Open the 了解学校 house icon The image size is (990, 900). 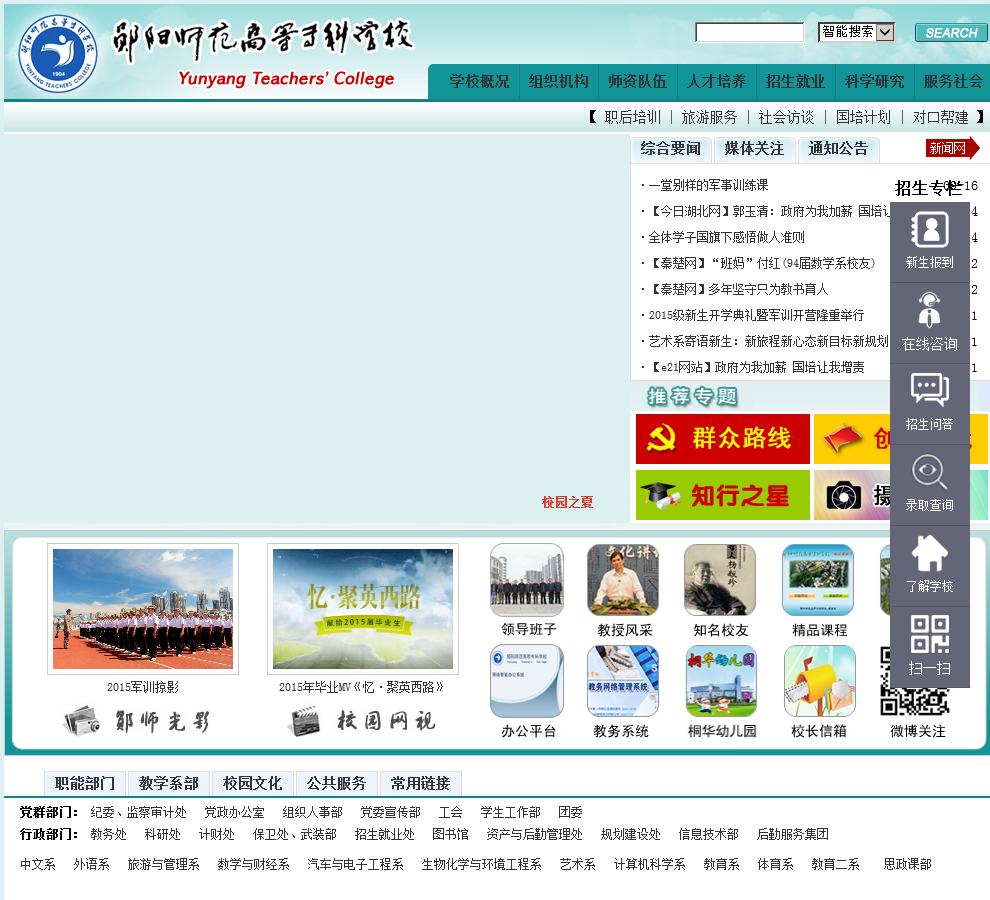coord(929,553)
